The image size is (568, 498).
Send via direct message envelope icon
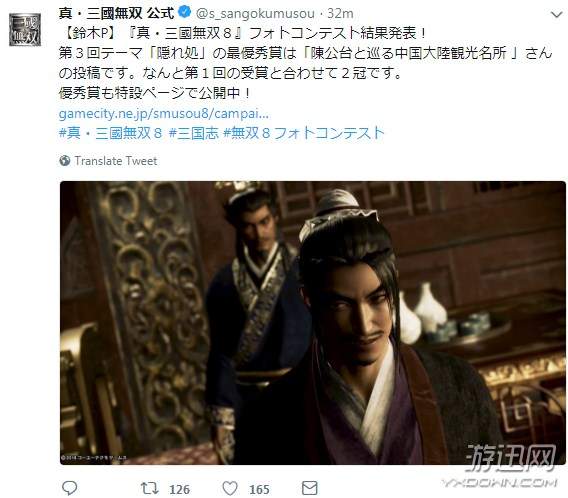click(310, 488)
